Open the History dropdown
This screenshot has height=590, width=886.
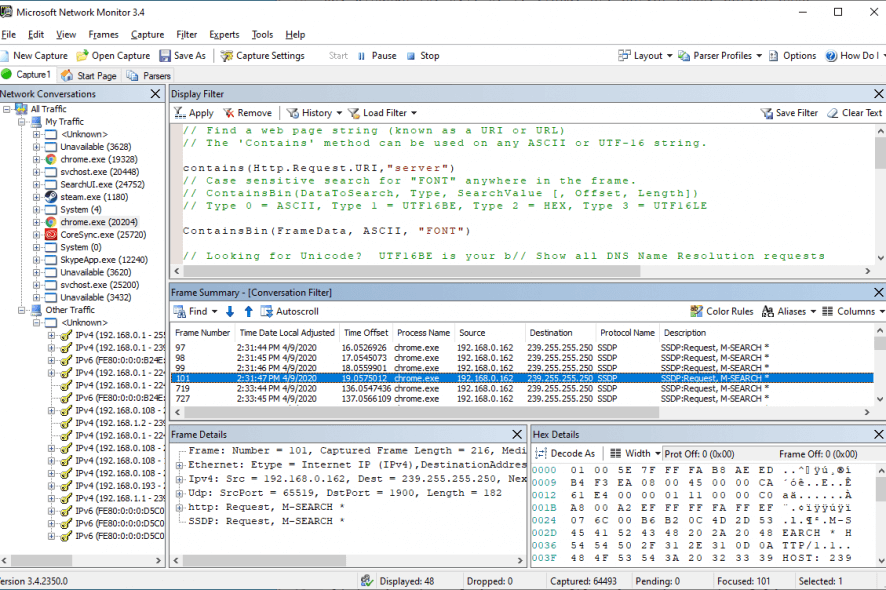coord(314,113)
